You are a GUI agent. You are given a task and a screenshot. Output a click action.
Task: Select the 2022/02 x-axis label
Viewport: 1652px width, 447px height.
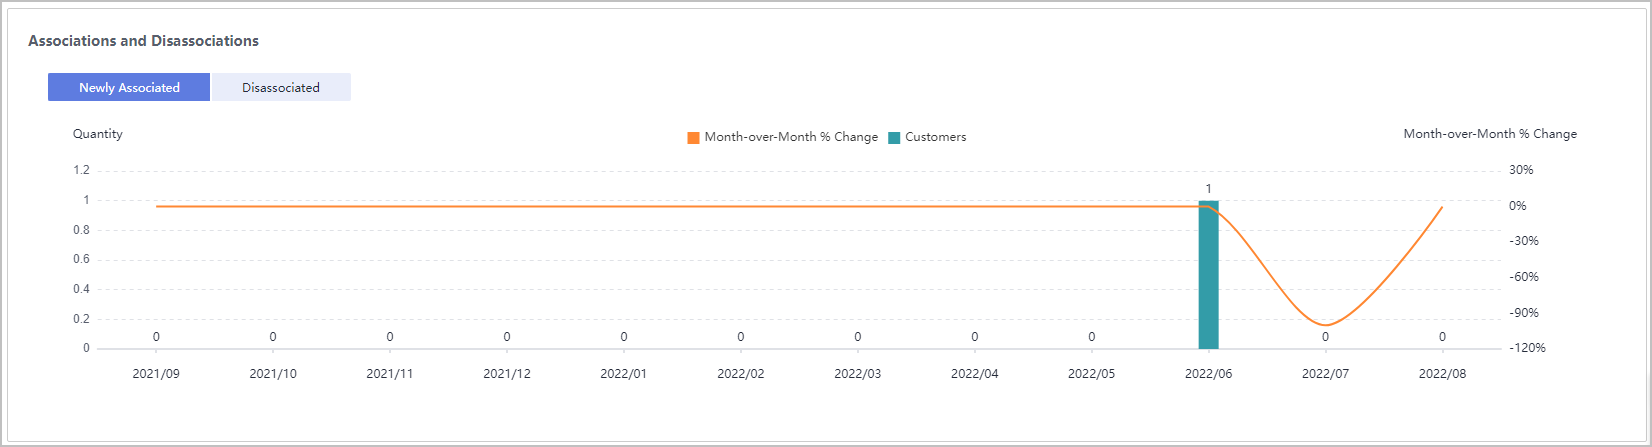(x=741, y=374)
